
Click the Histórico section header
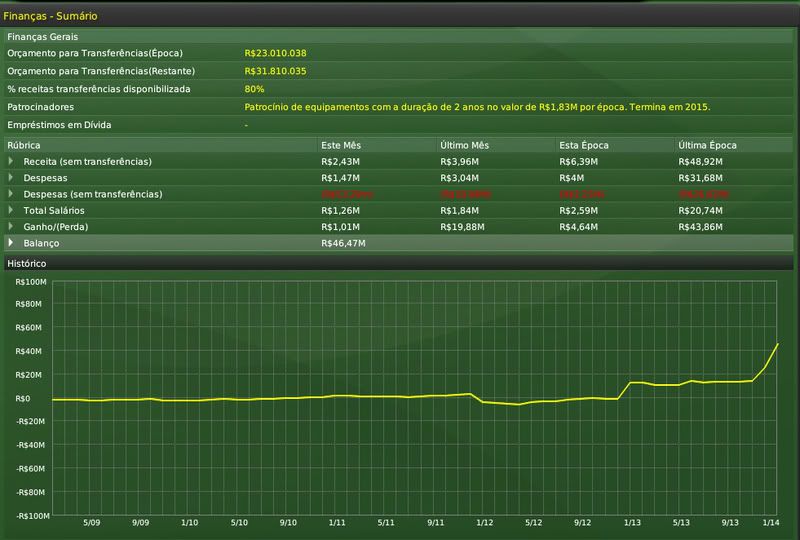pos(27,263)
